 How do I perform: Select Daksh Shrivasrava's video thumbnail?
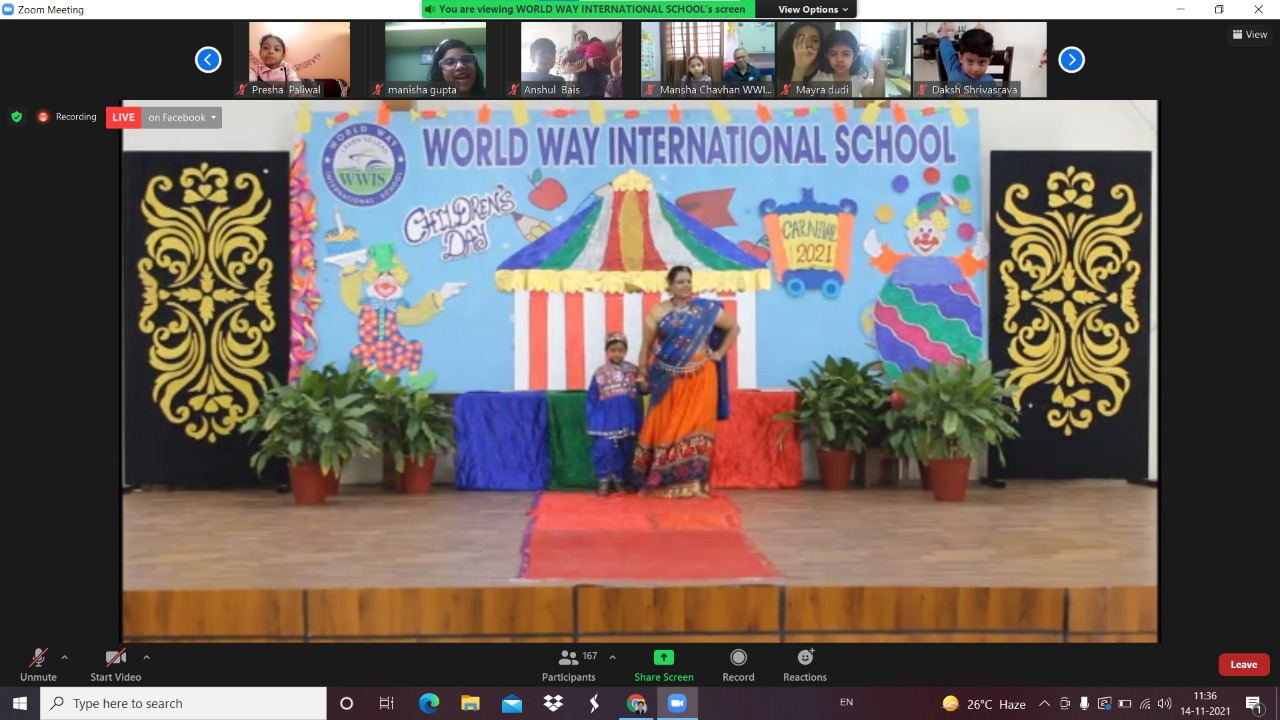(980, 60)
